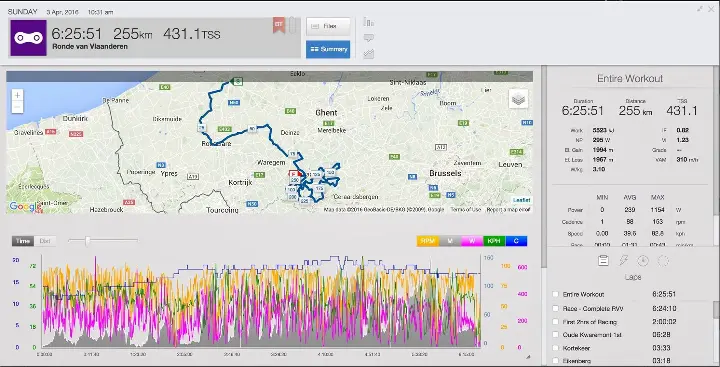Select the lightning bolt peak power icon
The height and width of the screenshot is (367, 720).
tap(623, 260)
